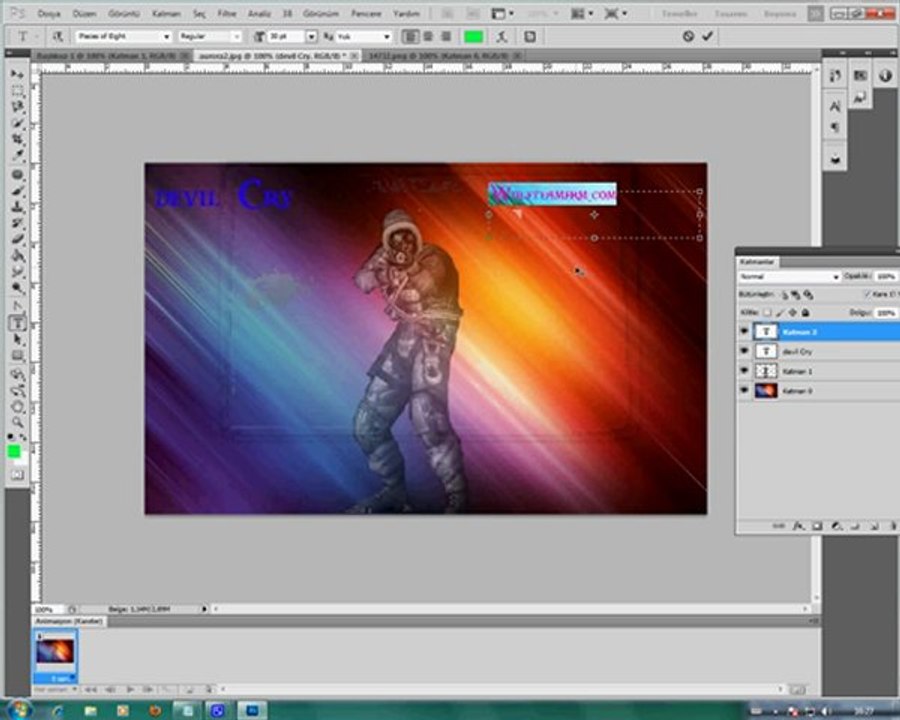
Task: Left align text in options bar
Action: [x=410, y=37]
